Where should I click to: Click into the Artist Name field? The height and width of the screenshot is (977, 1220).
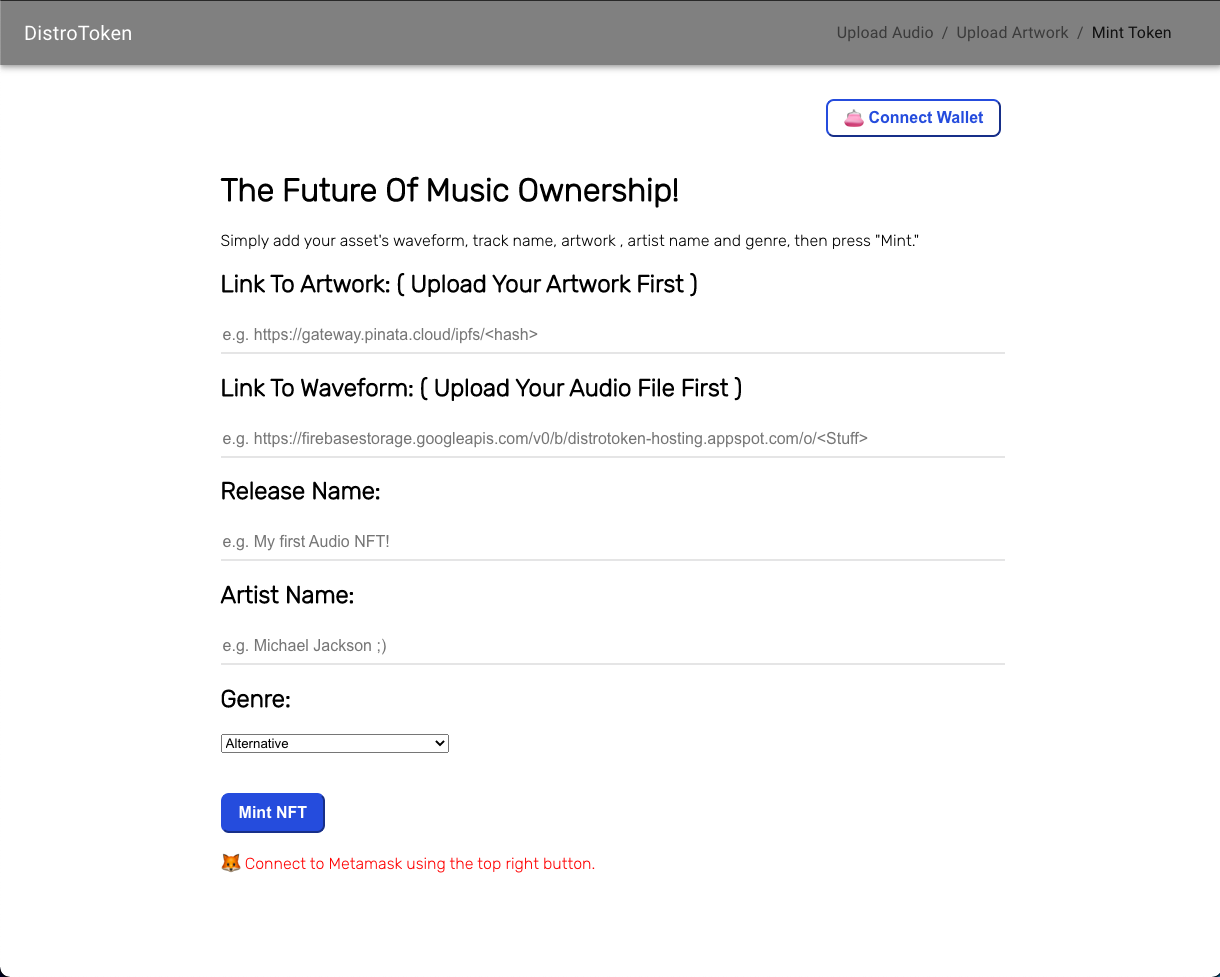[x=612, y=646]
